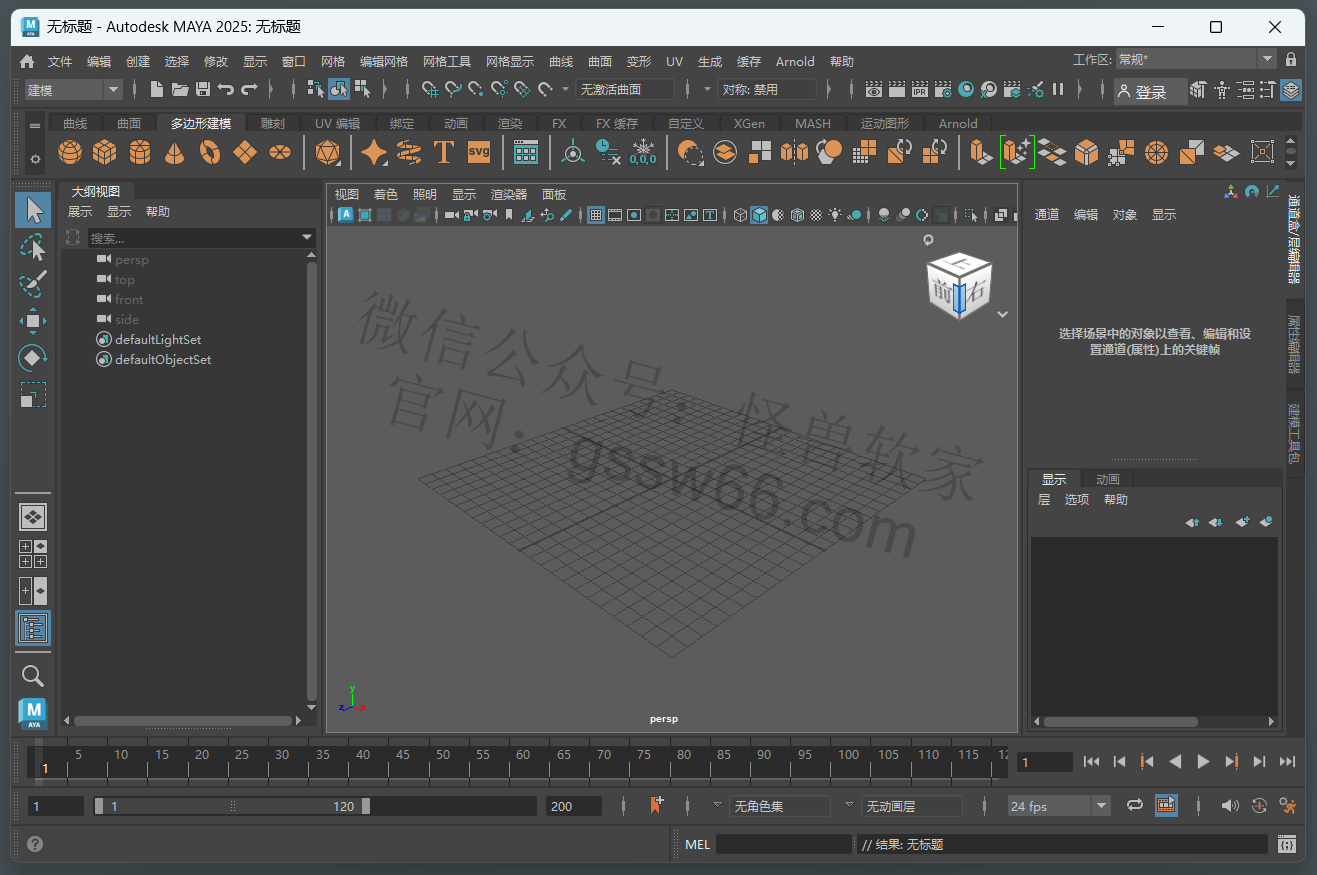Switch to the 动画 tab in layer editor
1317x875 pixels.
(1108, 479)
